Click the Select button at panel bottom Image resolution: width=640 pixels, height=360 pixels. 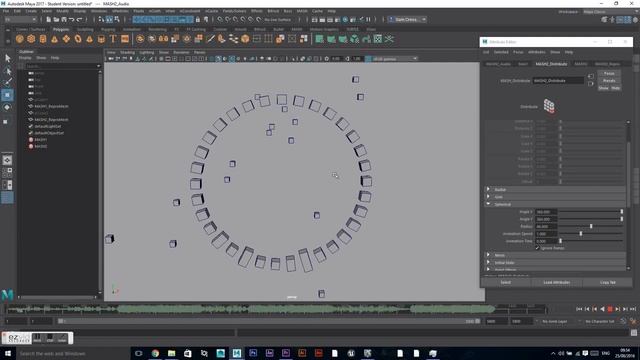click(505, 282)
